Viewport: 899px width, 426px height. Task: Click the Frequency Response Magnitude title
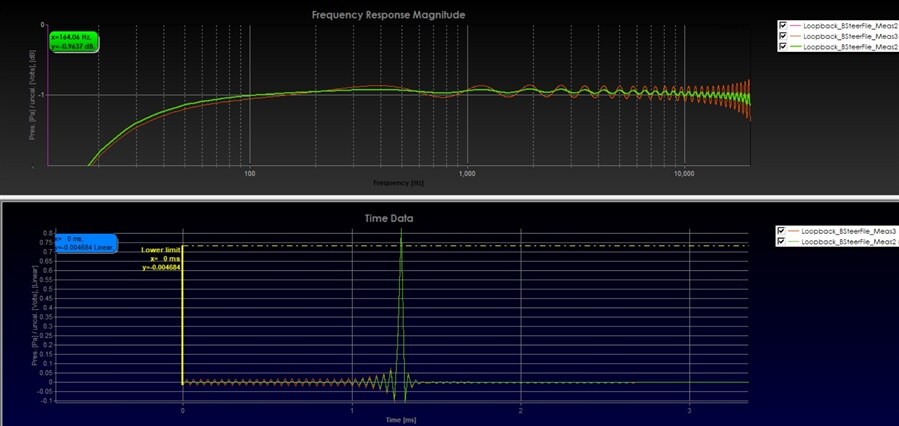point(388,15)
